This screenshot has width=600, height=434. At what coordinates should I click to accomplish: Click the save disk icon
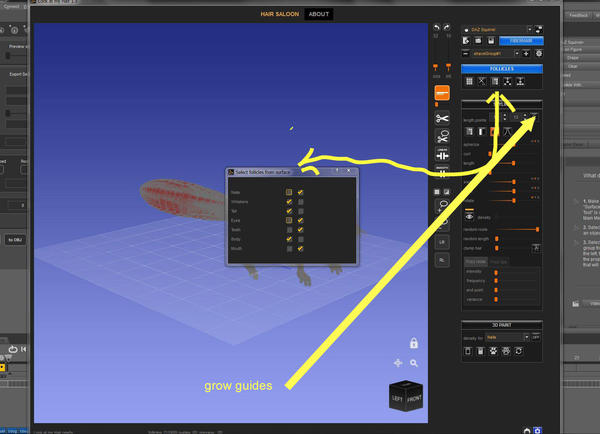491,41
